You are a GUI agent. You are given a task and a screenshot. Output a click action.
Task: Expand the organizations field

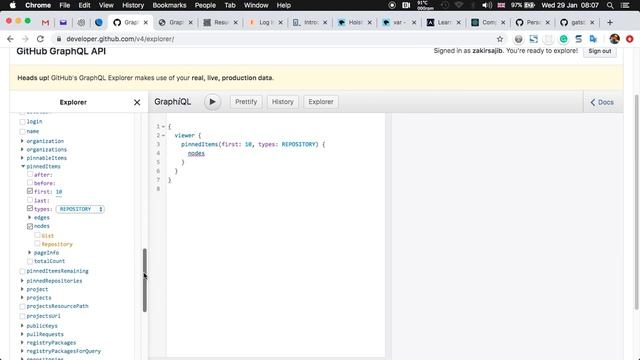coord(22,149)
